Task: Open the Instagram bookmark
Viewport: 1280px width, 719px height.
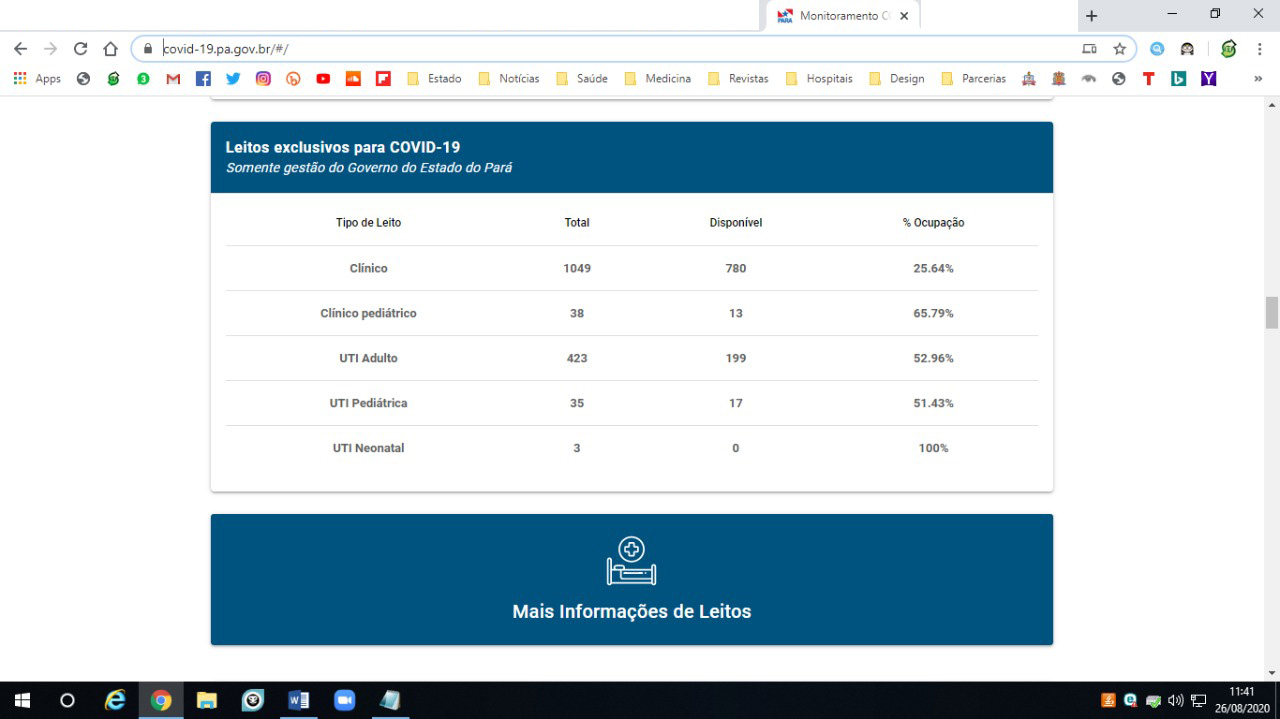Action: coord(263,79)
